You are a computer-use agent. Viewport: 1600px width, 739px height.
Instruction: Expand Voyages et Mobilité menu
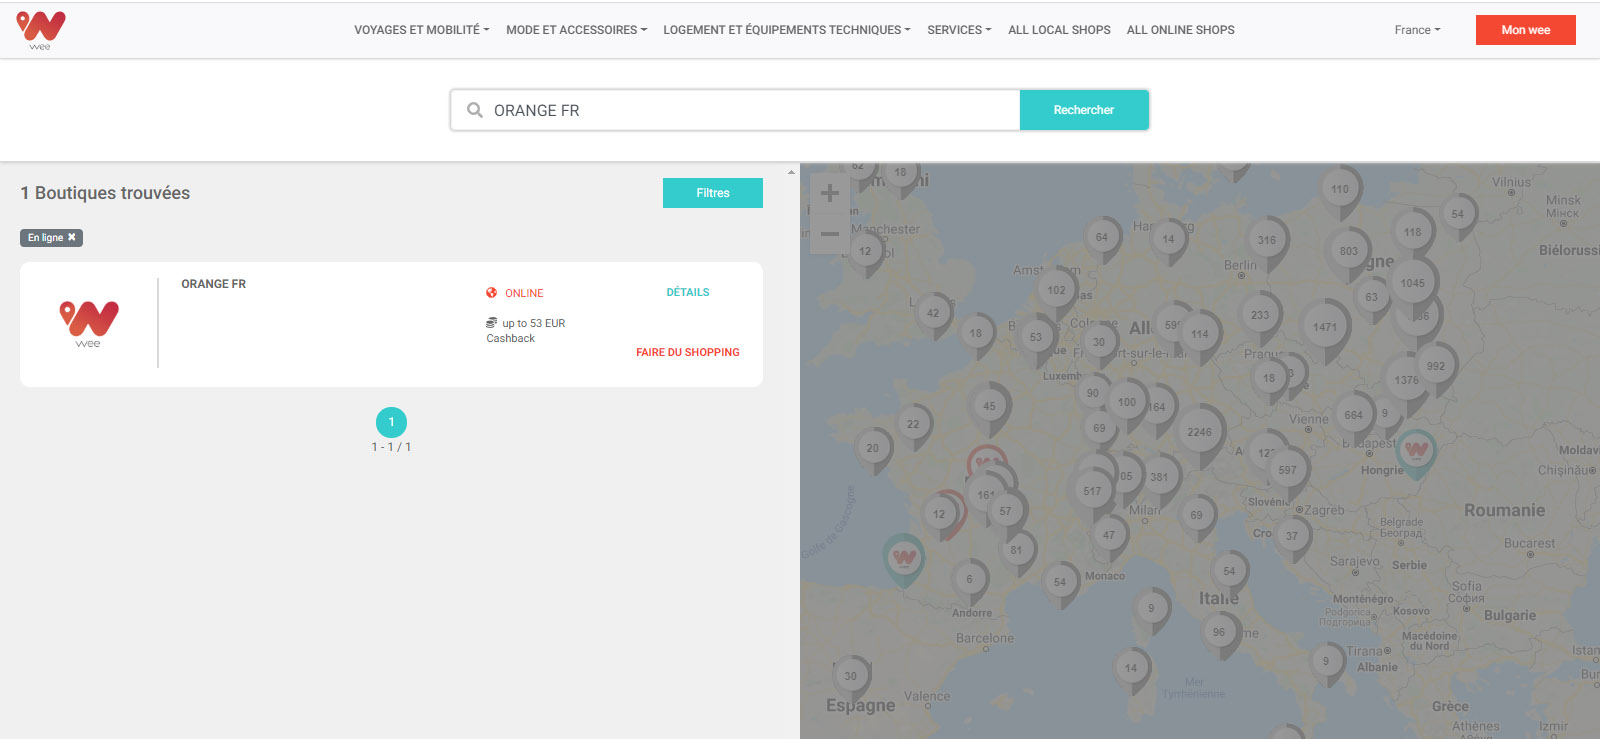[x=421, y=30]
